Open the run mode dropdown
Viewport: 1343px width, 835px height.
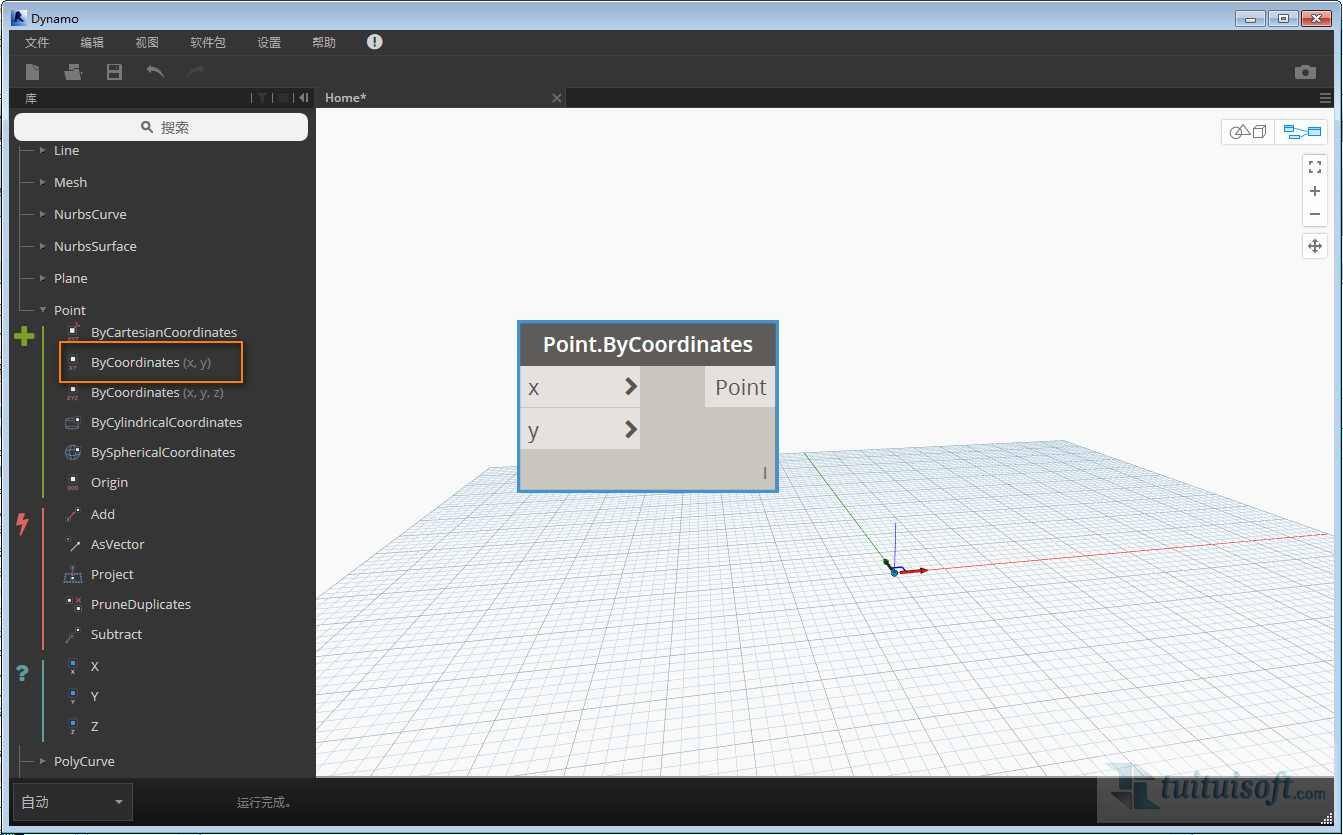(72, 802)
